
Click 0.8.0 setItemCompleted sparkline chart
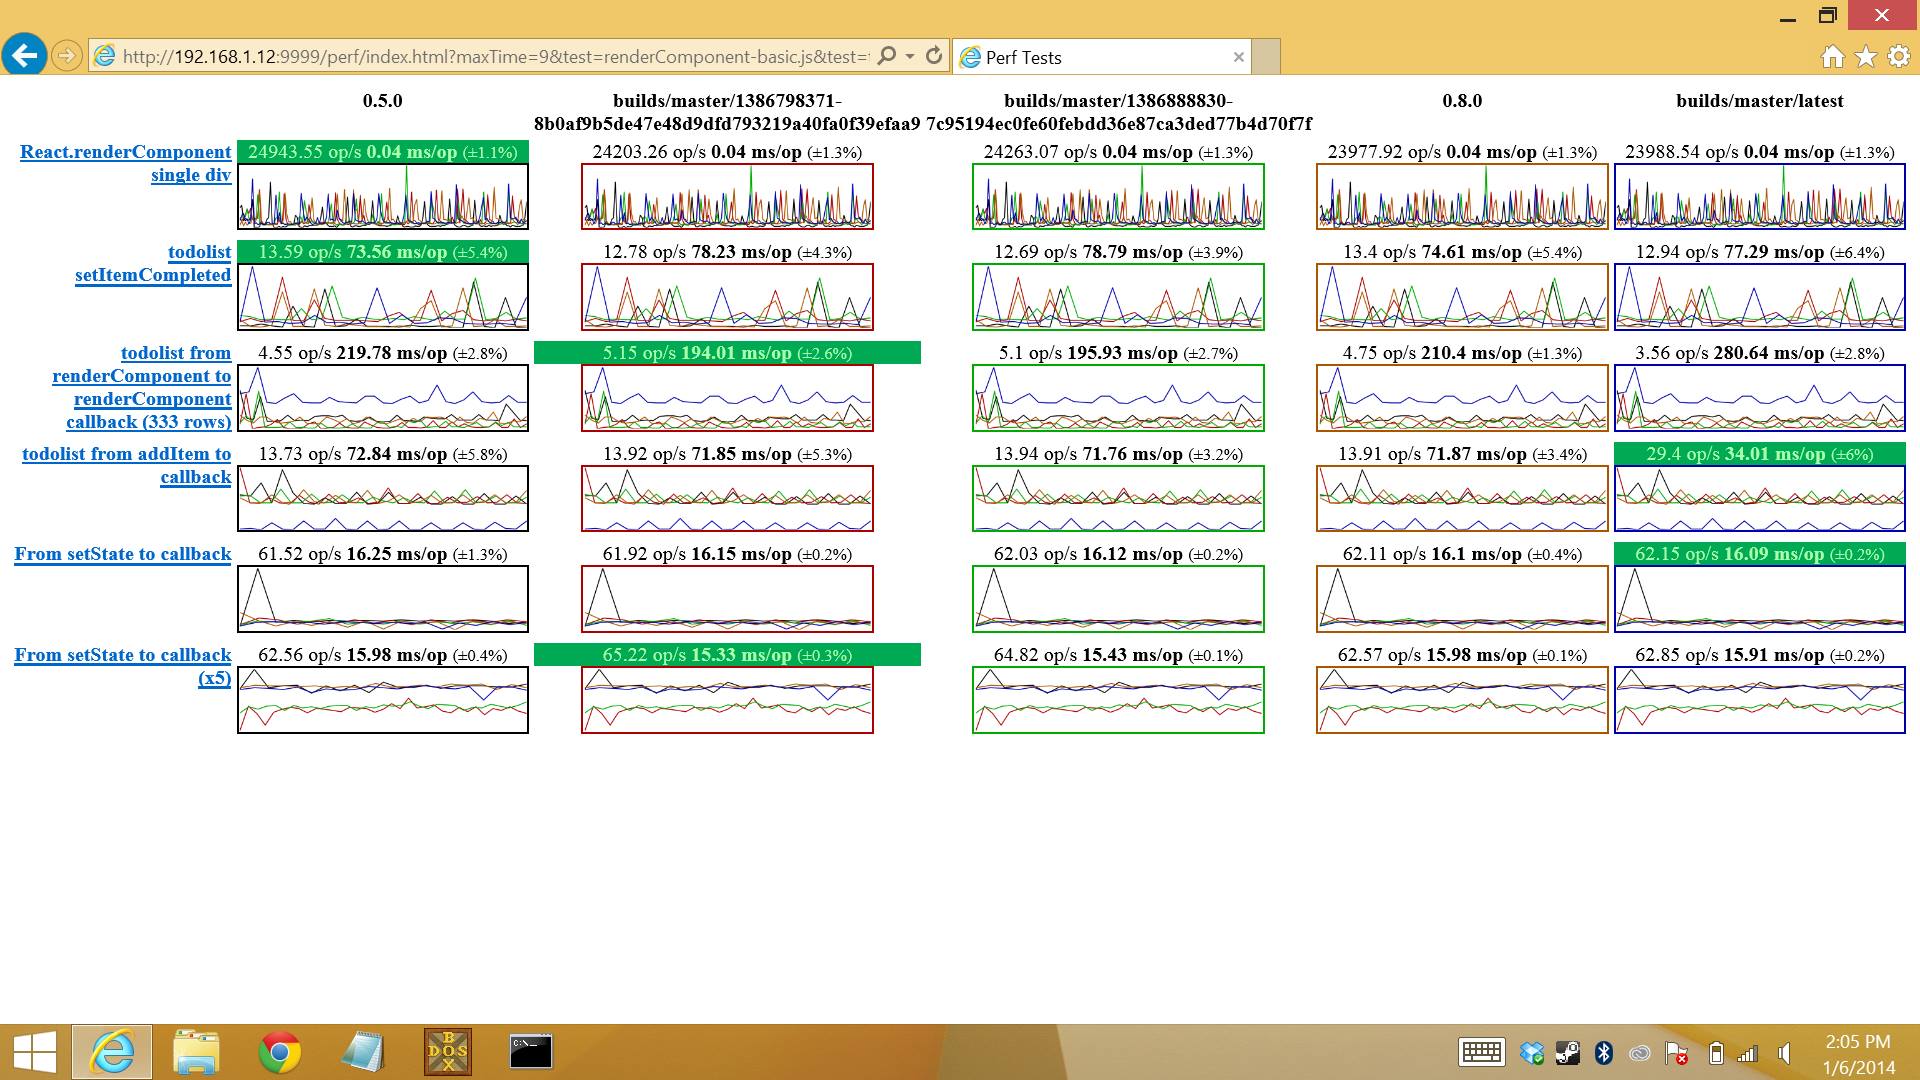pyautogui.click(x=1462, y=297)
